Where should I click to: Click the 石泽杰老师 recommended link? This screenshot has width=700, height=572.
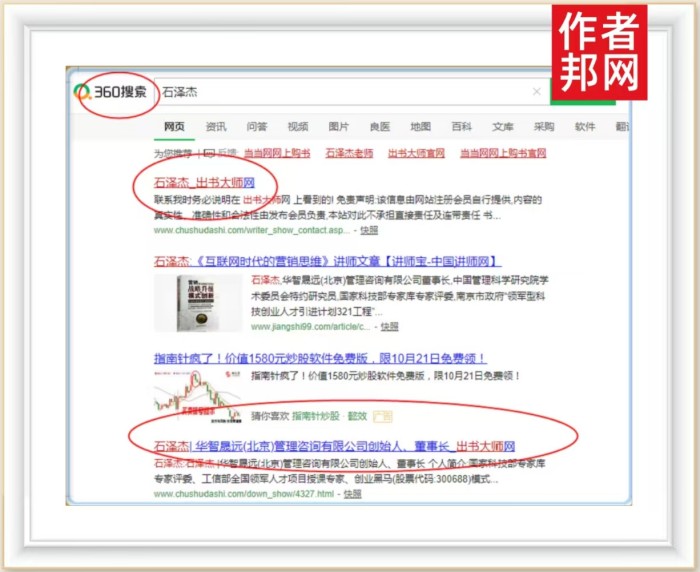[x=351, y=154]
